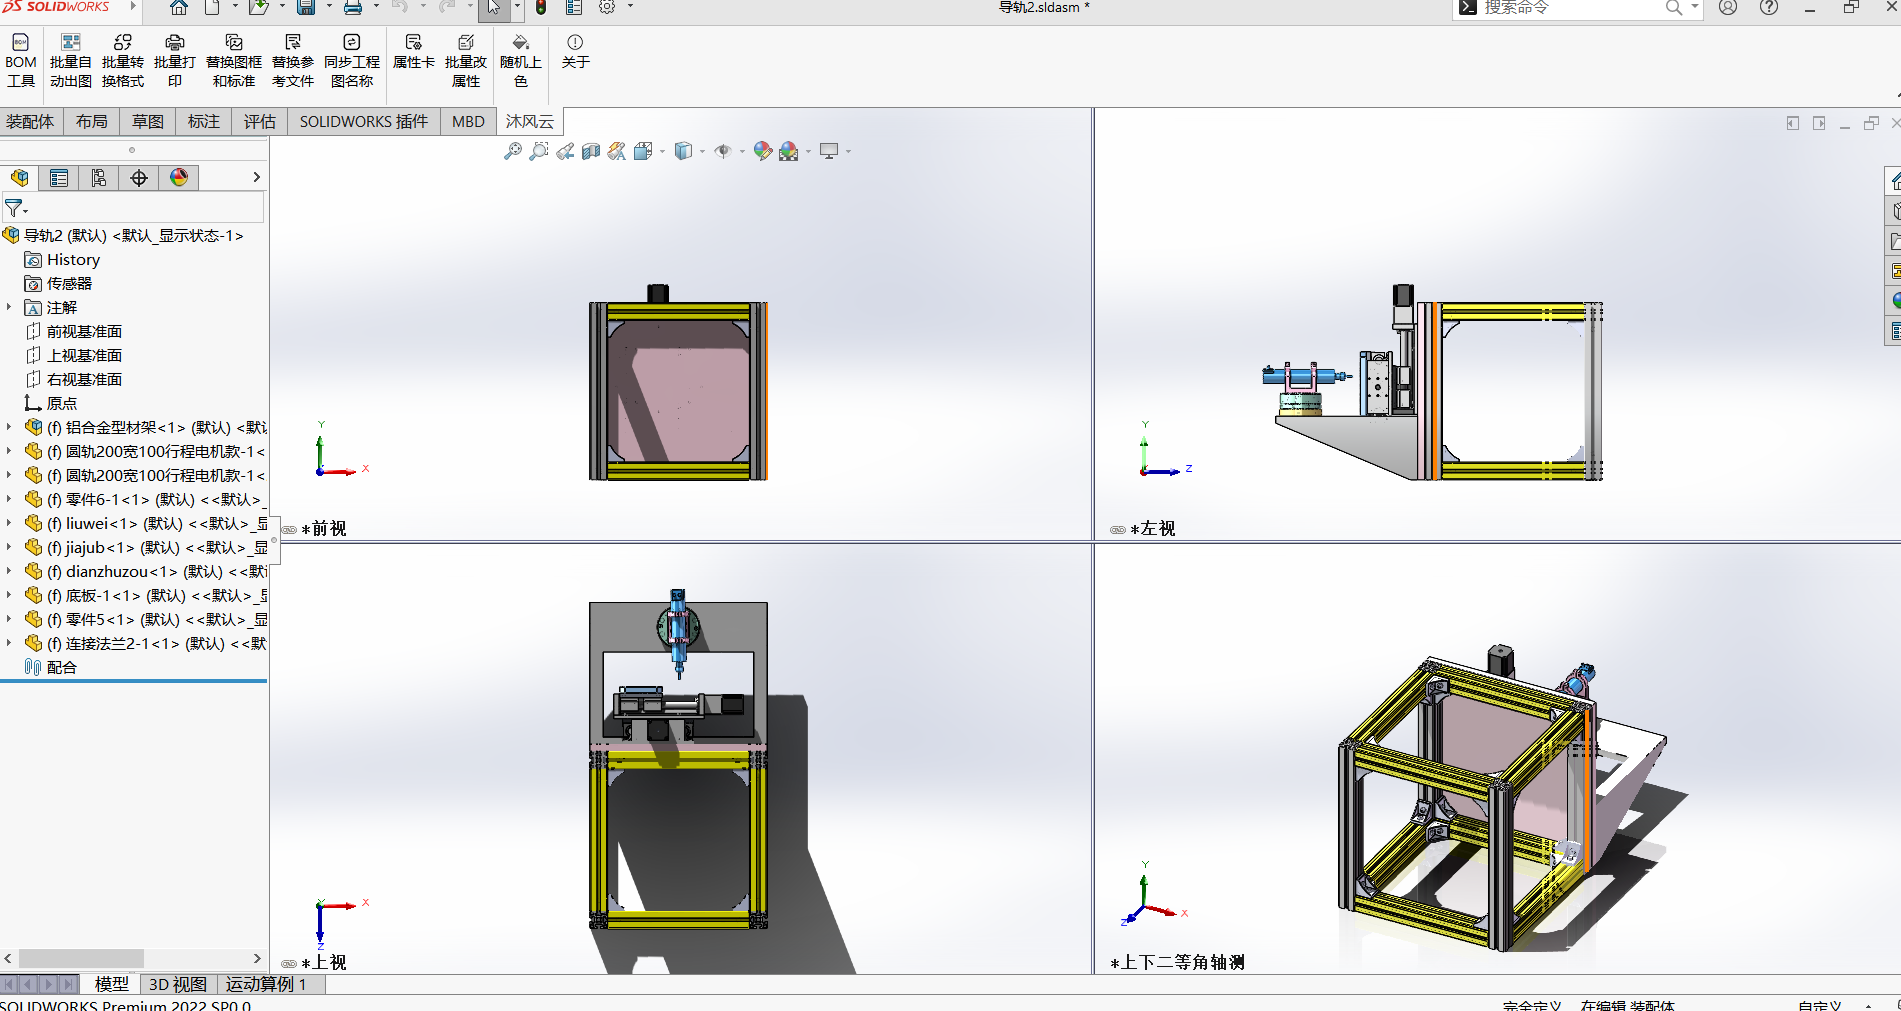
Task: Click Previous View icon
Action: pyautogui.click(x=565, y=151)
